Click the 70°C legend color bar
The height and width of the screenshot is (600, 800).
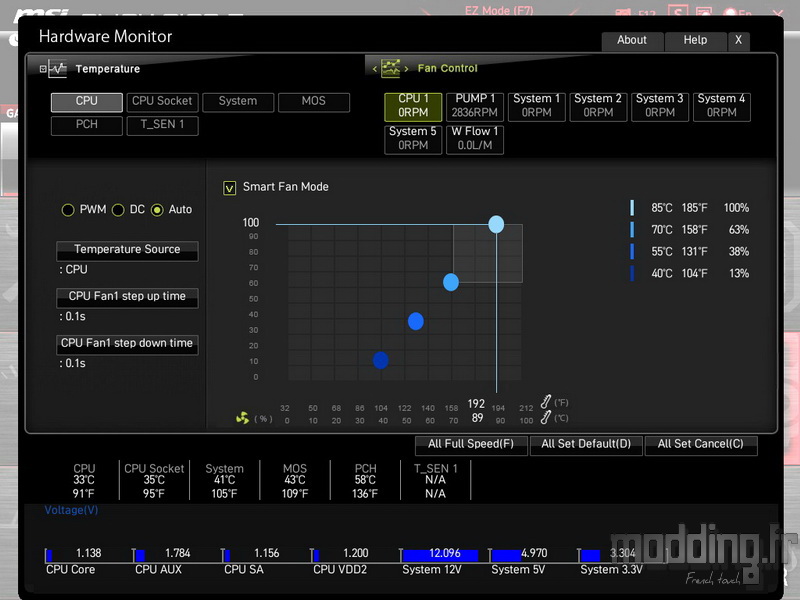click(632, 230)
